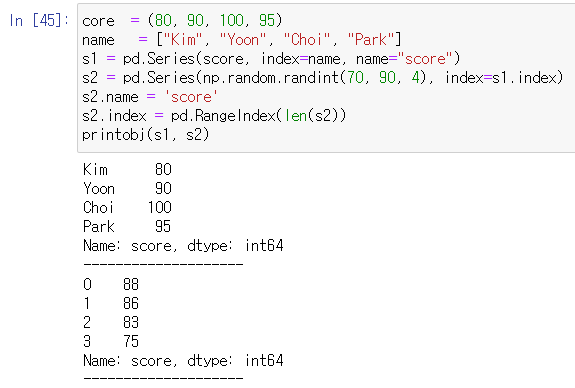
Task: Click the s2.name = 'score' line
Action: coord(150,97)
